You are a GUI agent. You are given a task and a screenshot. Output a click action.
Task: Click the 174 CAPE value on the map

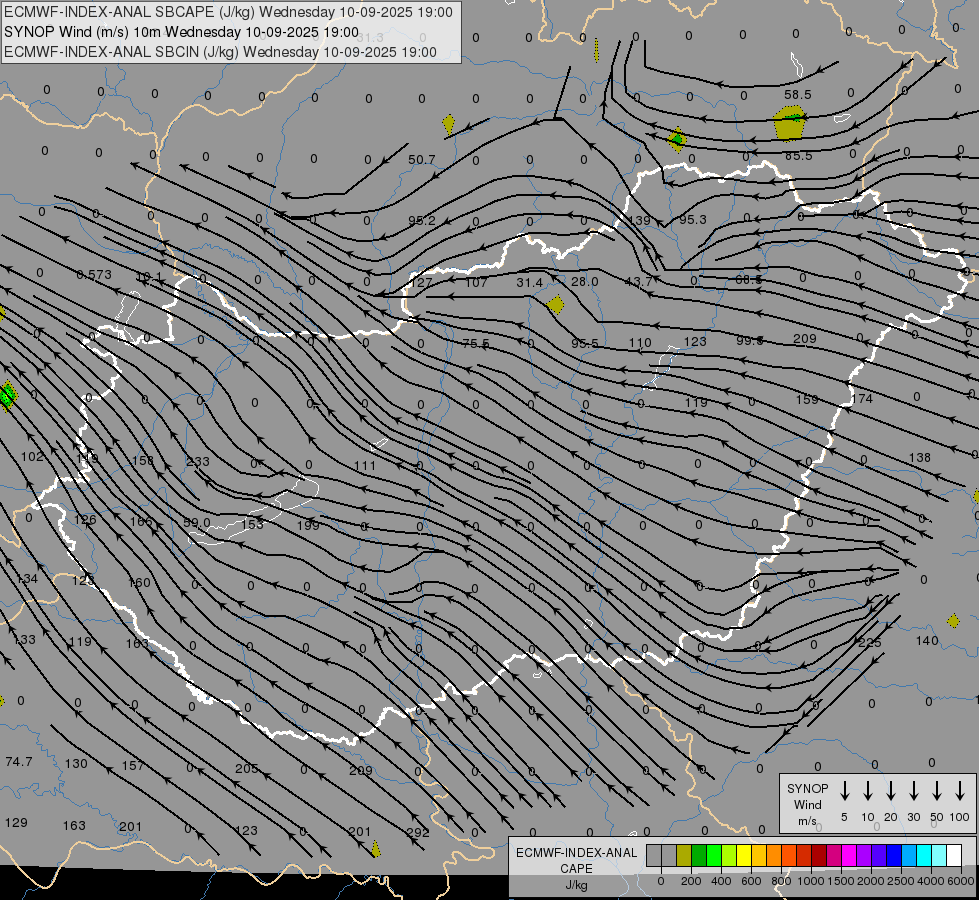[x=862, y=398]
